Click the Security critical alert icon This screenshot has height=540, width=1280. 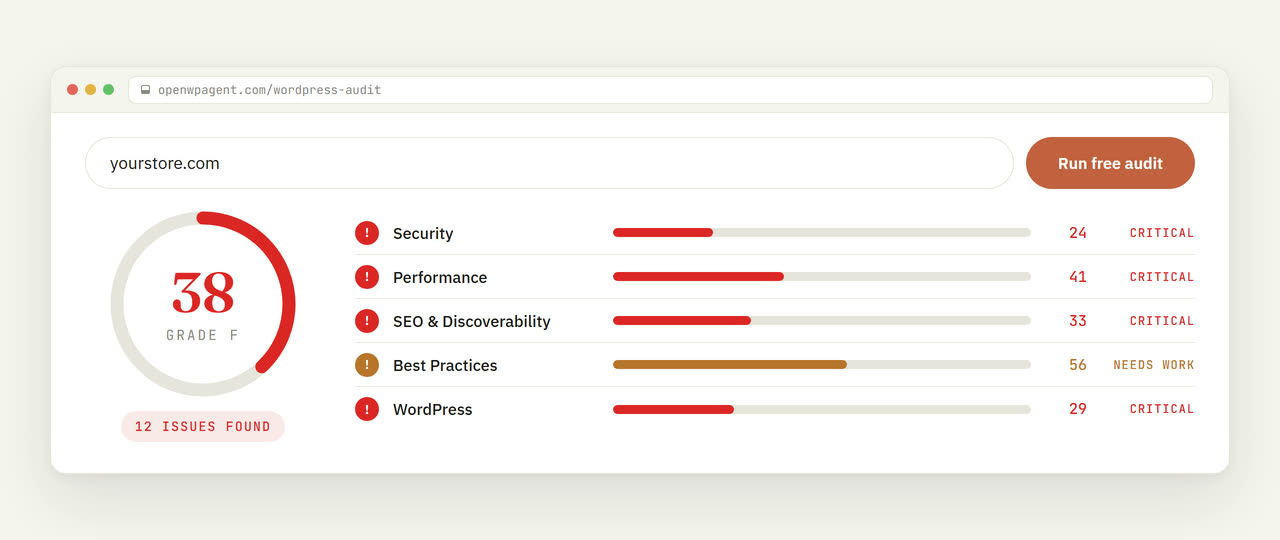tap(367, 233)
